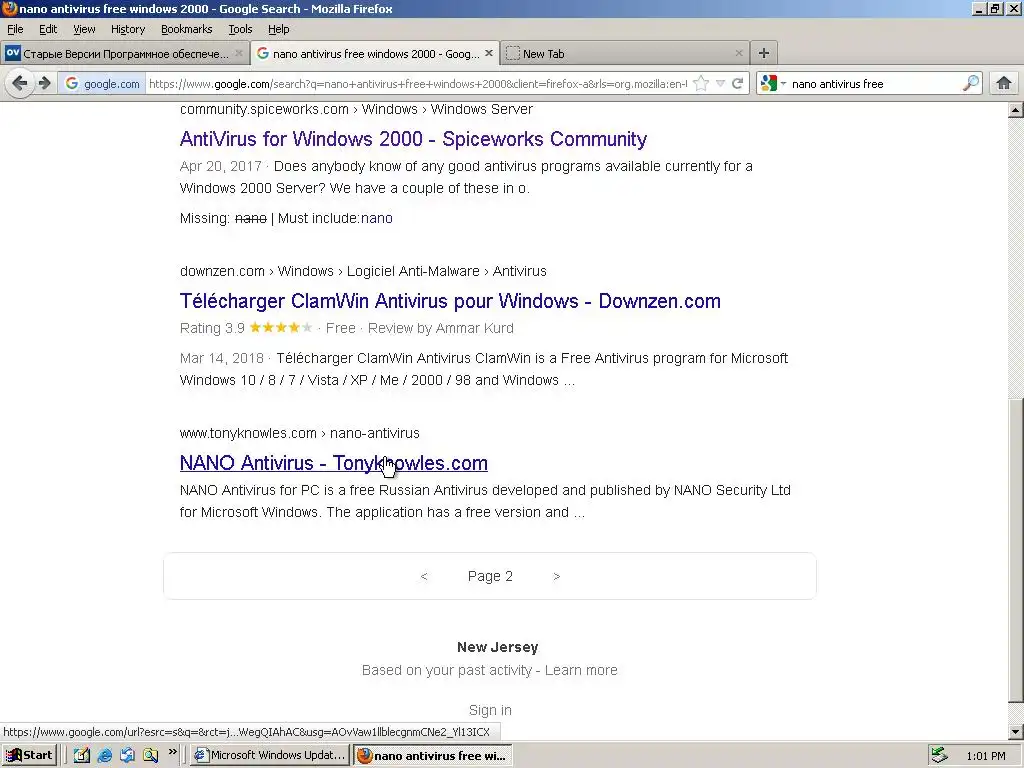Click the Show Desktop quick launch icon
Screen dimensions: 1024x768
tap(82, 756)
